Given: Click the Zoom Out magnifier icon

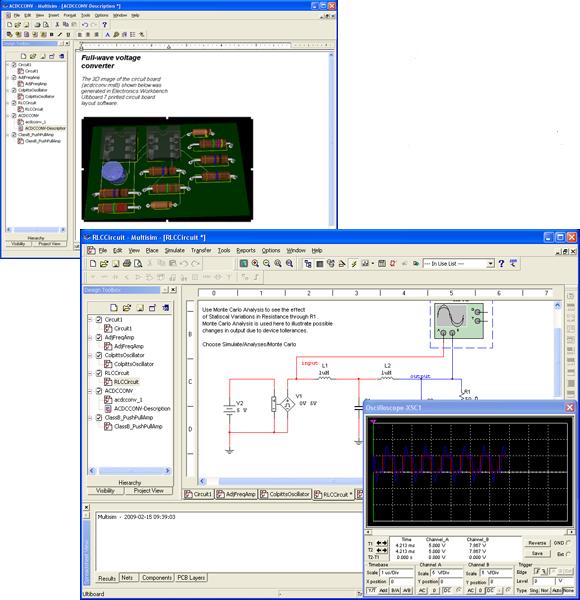Looking at the screenshot, I should pyautogui.click(x=266, y=264).
